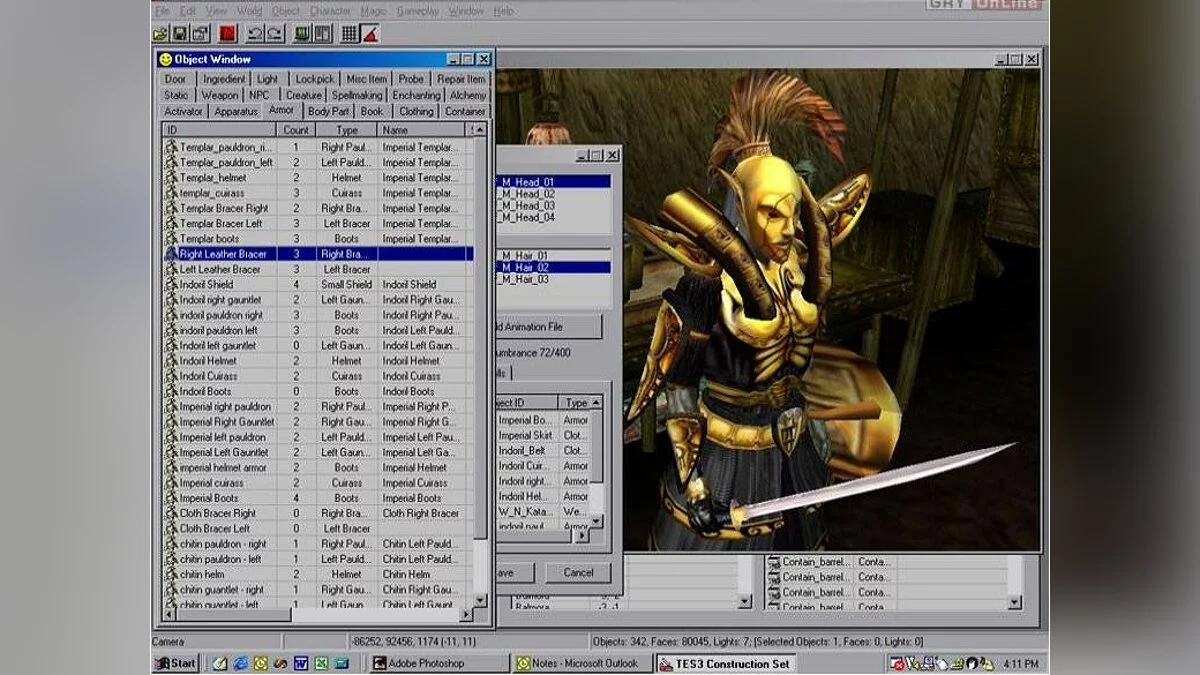This screenshot has height=675, width=1200.
Task: Save the plugin using the floppy disk icon
Action: pyautogui.click(x=180, y=33)
